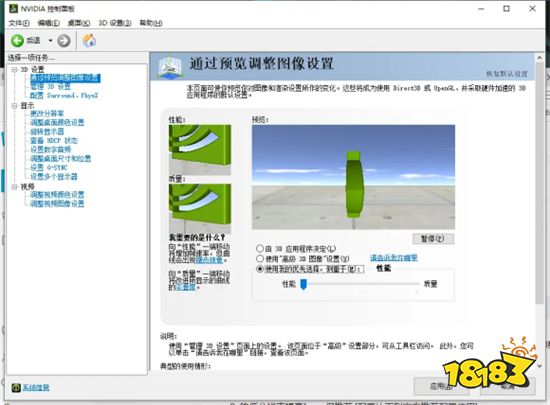Collapse the 3D 设置 tree node
Viewport: 550px width, 405px height.
pos(14,69)
